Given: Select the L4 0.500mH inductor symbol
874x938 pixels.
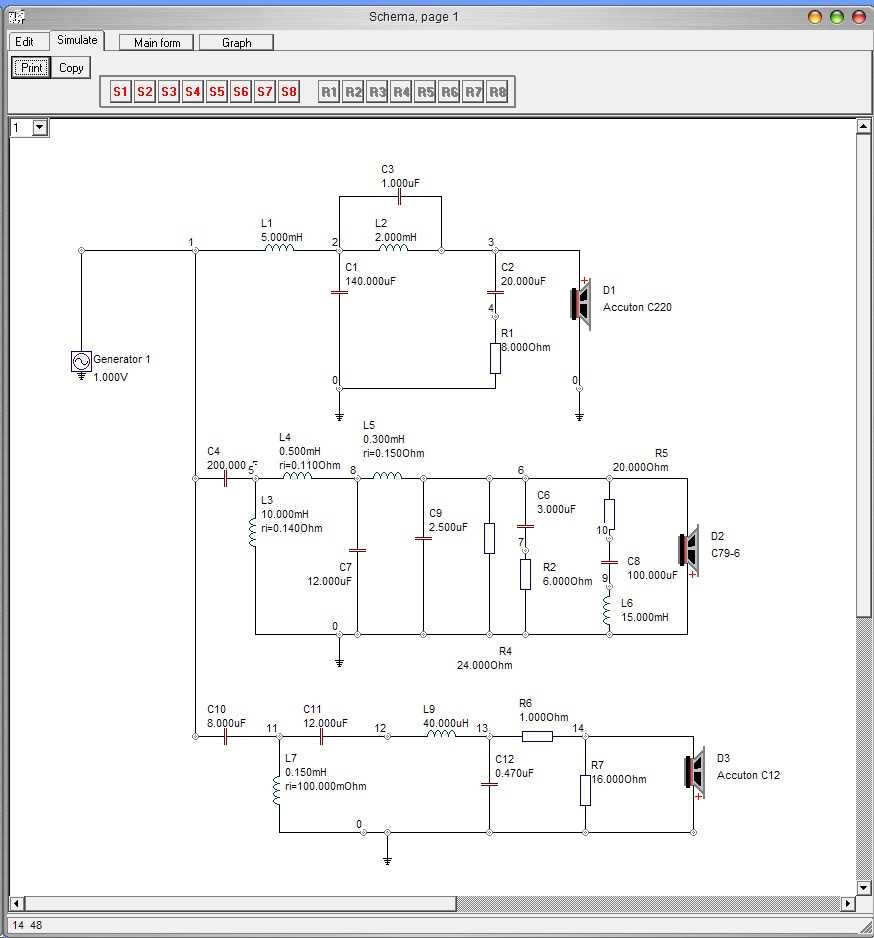Looking at the screenshot, I should click(x=297, y=476).
